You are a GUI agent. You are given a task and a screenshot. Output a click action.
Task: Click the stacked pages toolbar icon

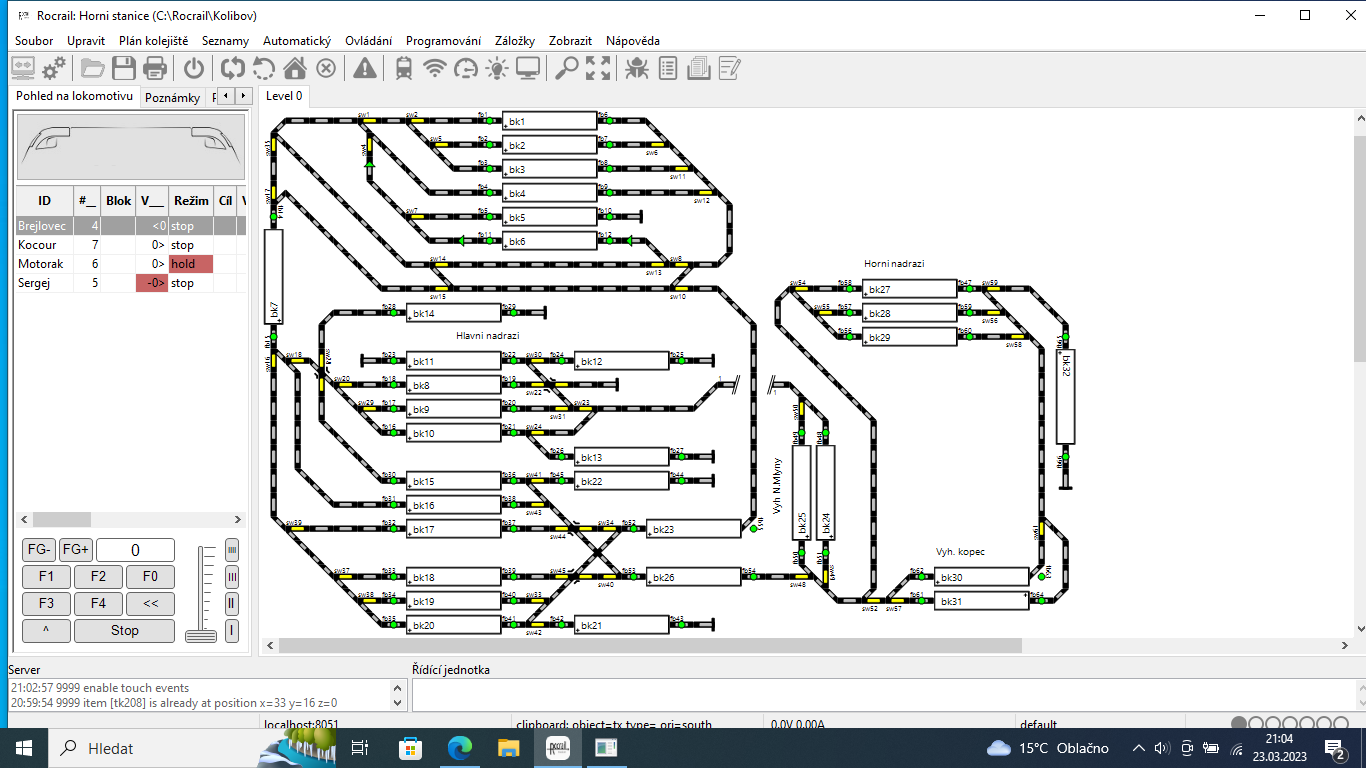pos(699,68)
